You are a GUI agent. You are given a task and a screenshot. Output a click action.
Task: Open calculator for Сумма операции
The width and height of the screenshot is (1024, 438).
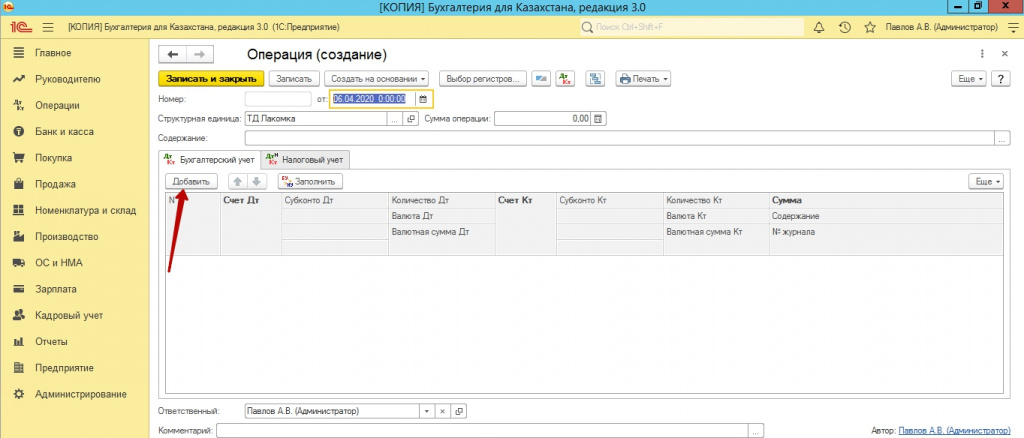point(598,119)
